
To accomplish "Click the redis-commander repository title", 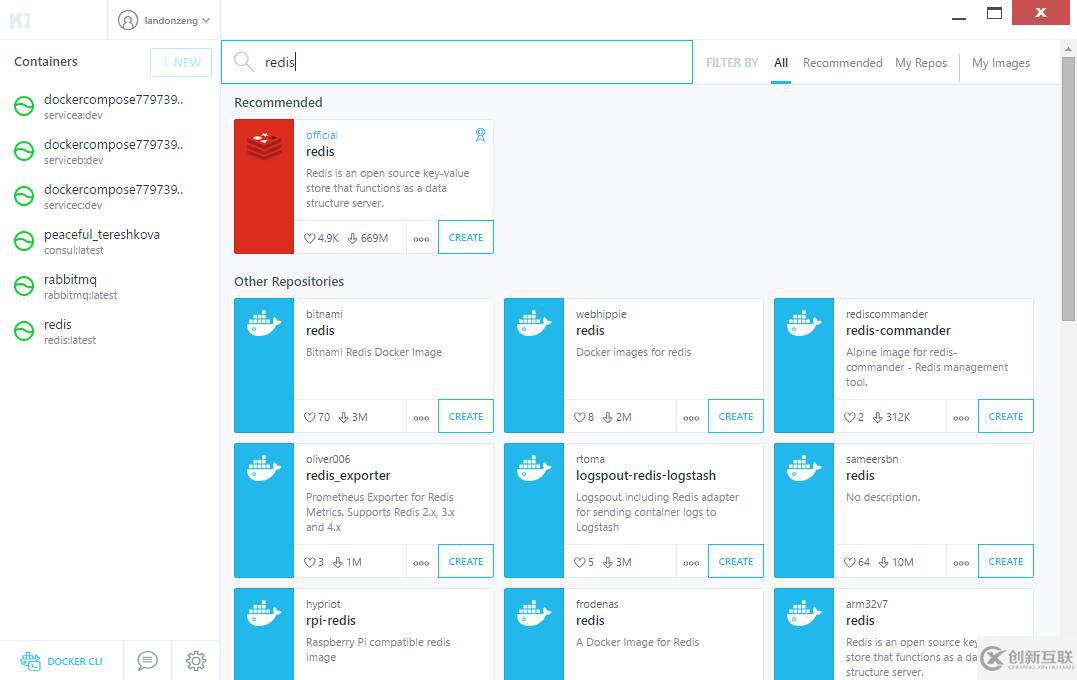I will point(898,330).
